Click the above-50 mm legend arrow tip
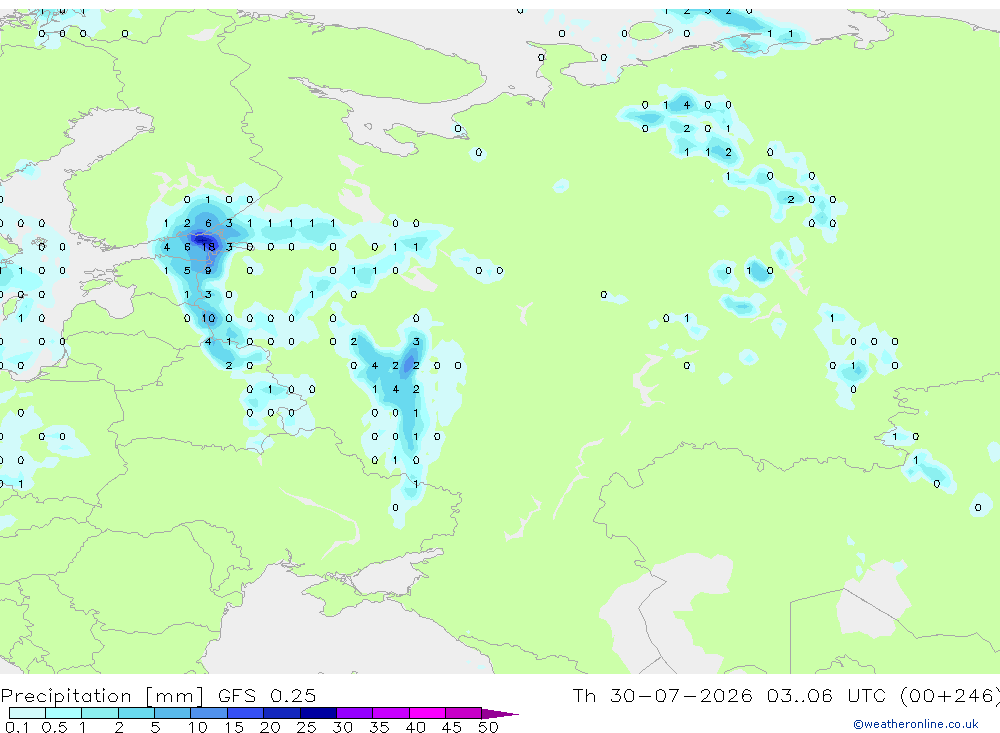1000x733 pixels. coord(501,713)
